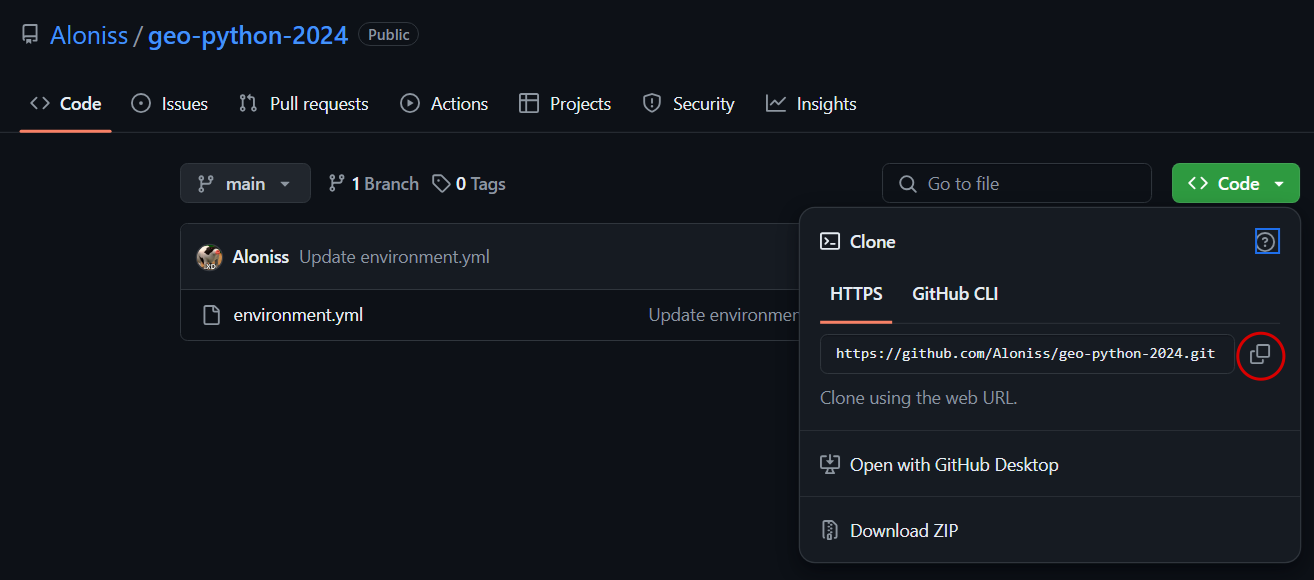Switch to the GitHub CLI tab
Viewport: 1314px width, 580px height.
(954, 294)
